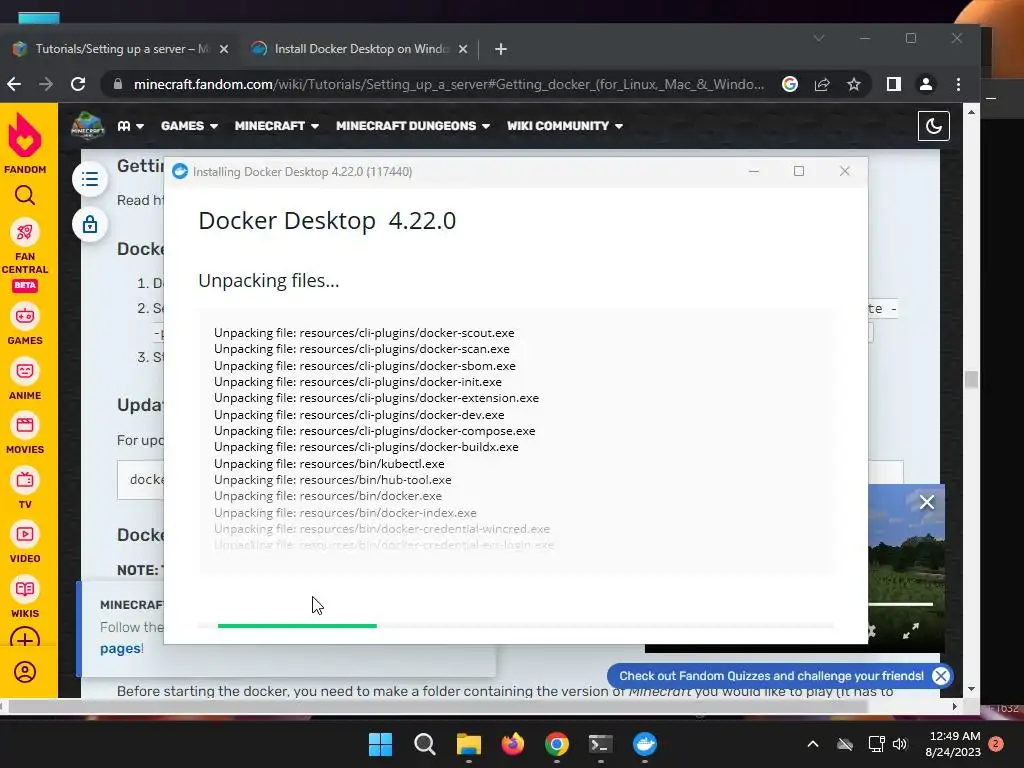Open Chrome from the taskbar
The height and width of the screenshot is (768, 1024).
point(557,744)
